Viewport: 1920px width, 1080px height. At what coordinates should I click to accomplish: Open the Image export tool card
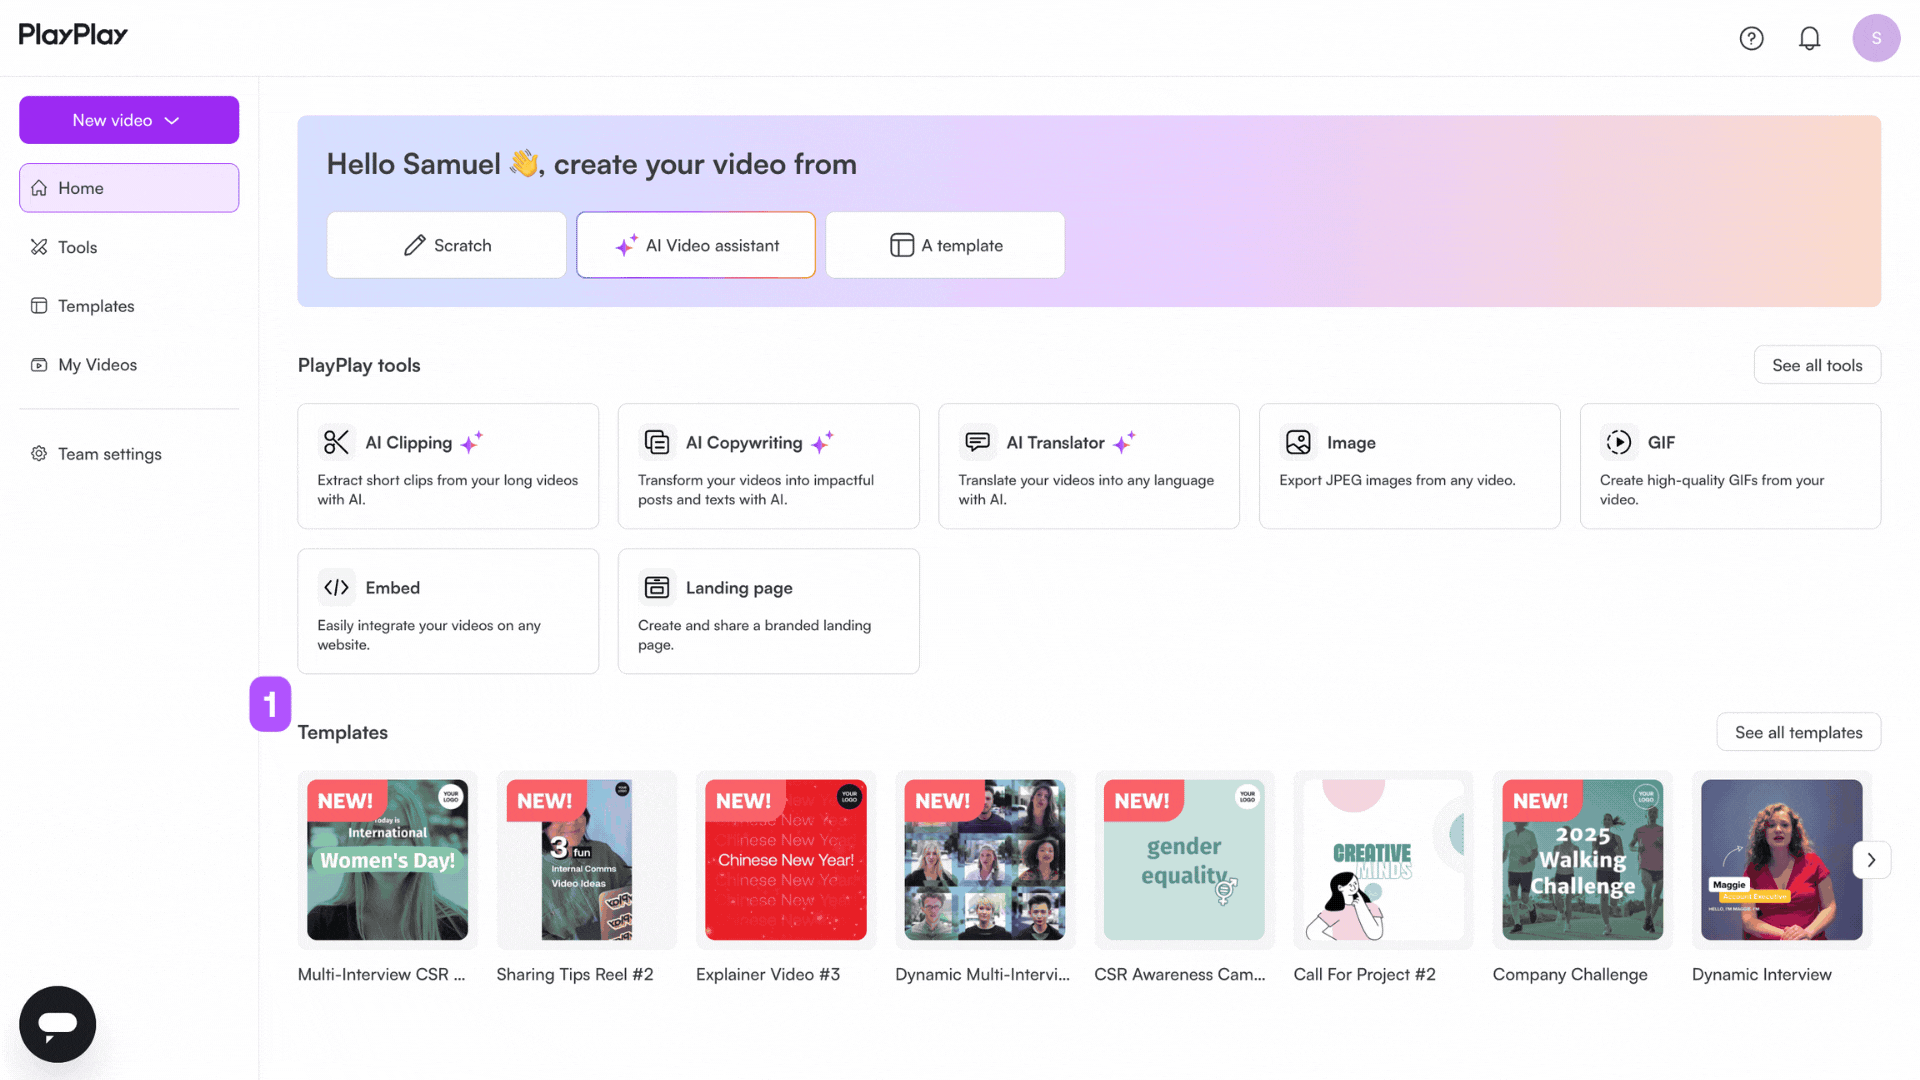1409,466
